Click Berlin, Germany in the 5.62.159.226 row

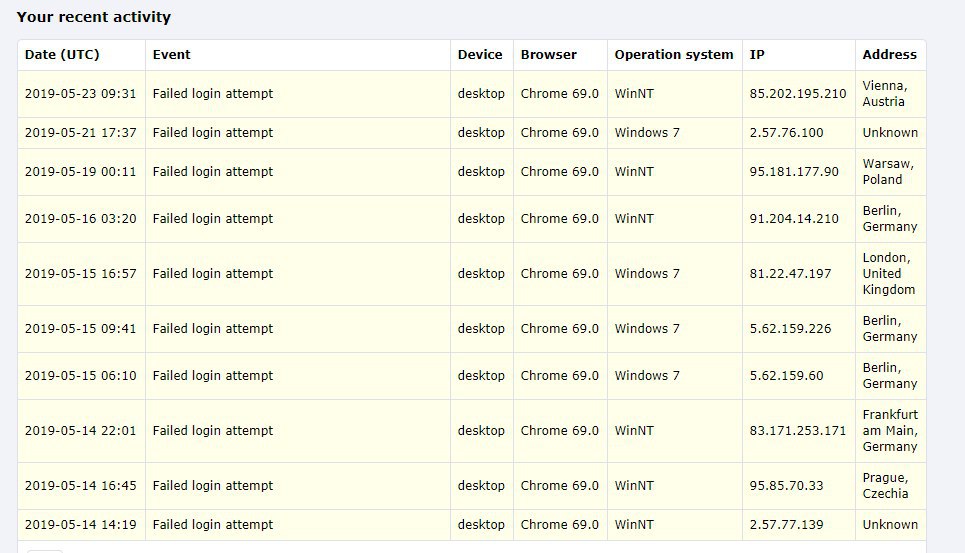click(890, 329)
